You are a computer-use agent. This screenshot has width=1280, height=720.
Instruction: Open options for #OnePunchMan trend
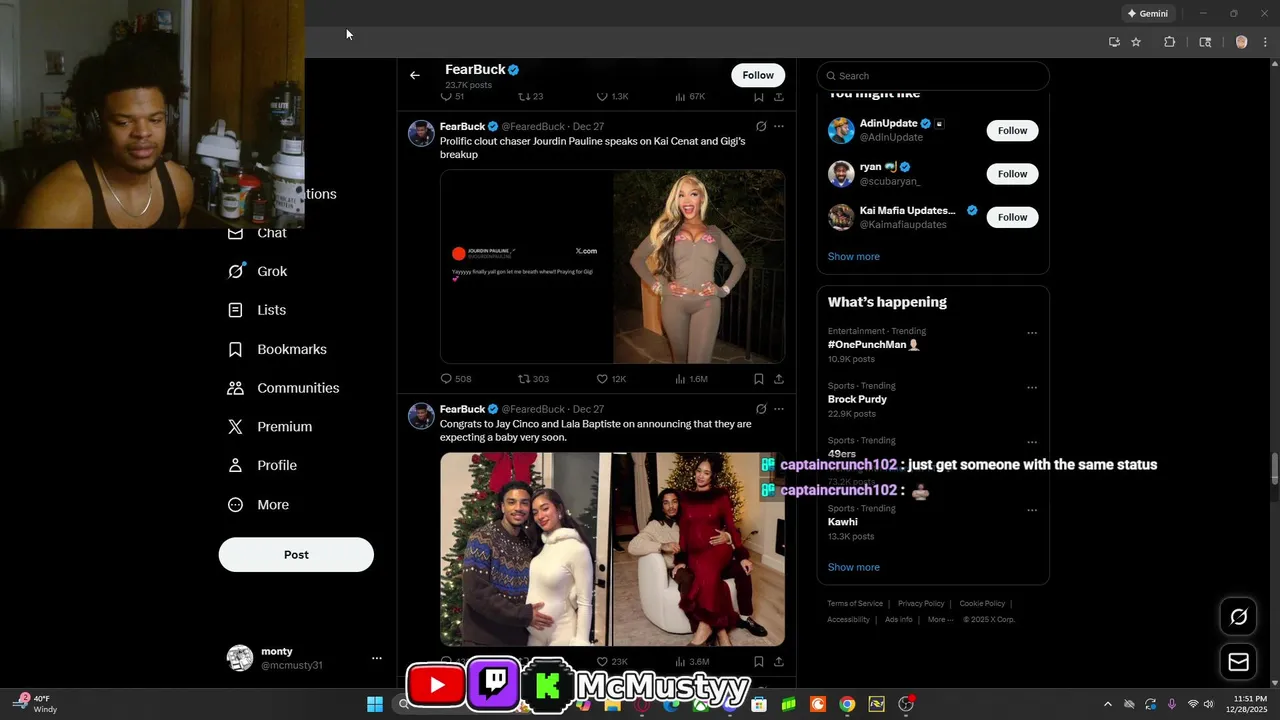1032,333
